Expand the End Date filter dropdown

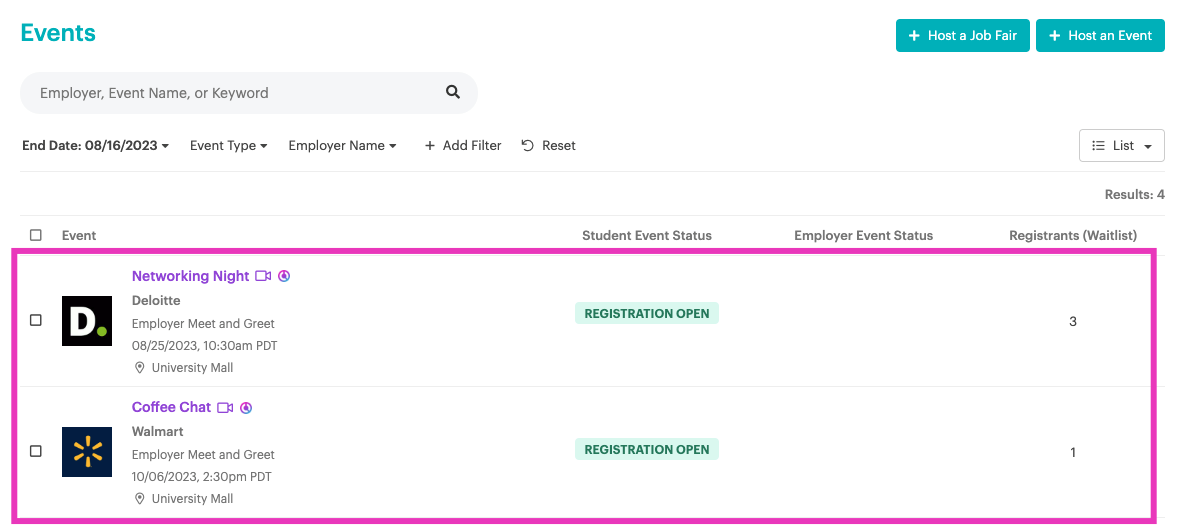(95, 146)
